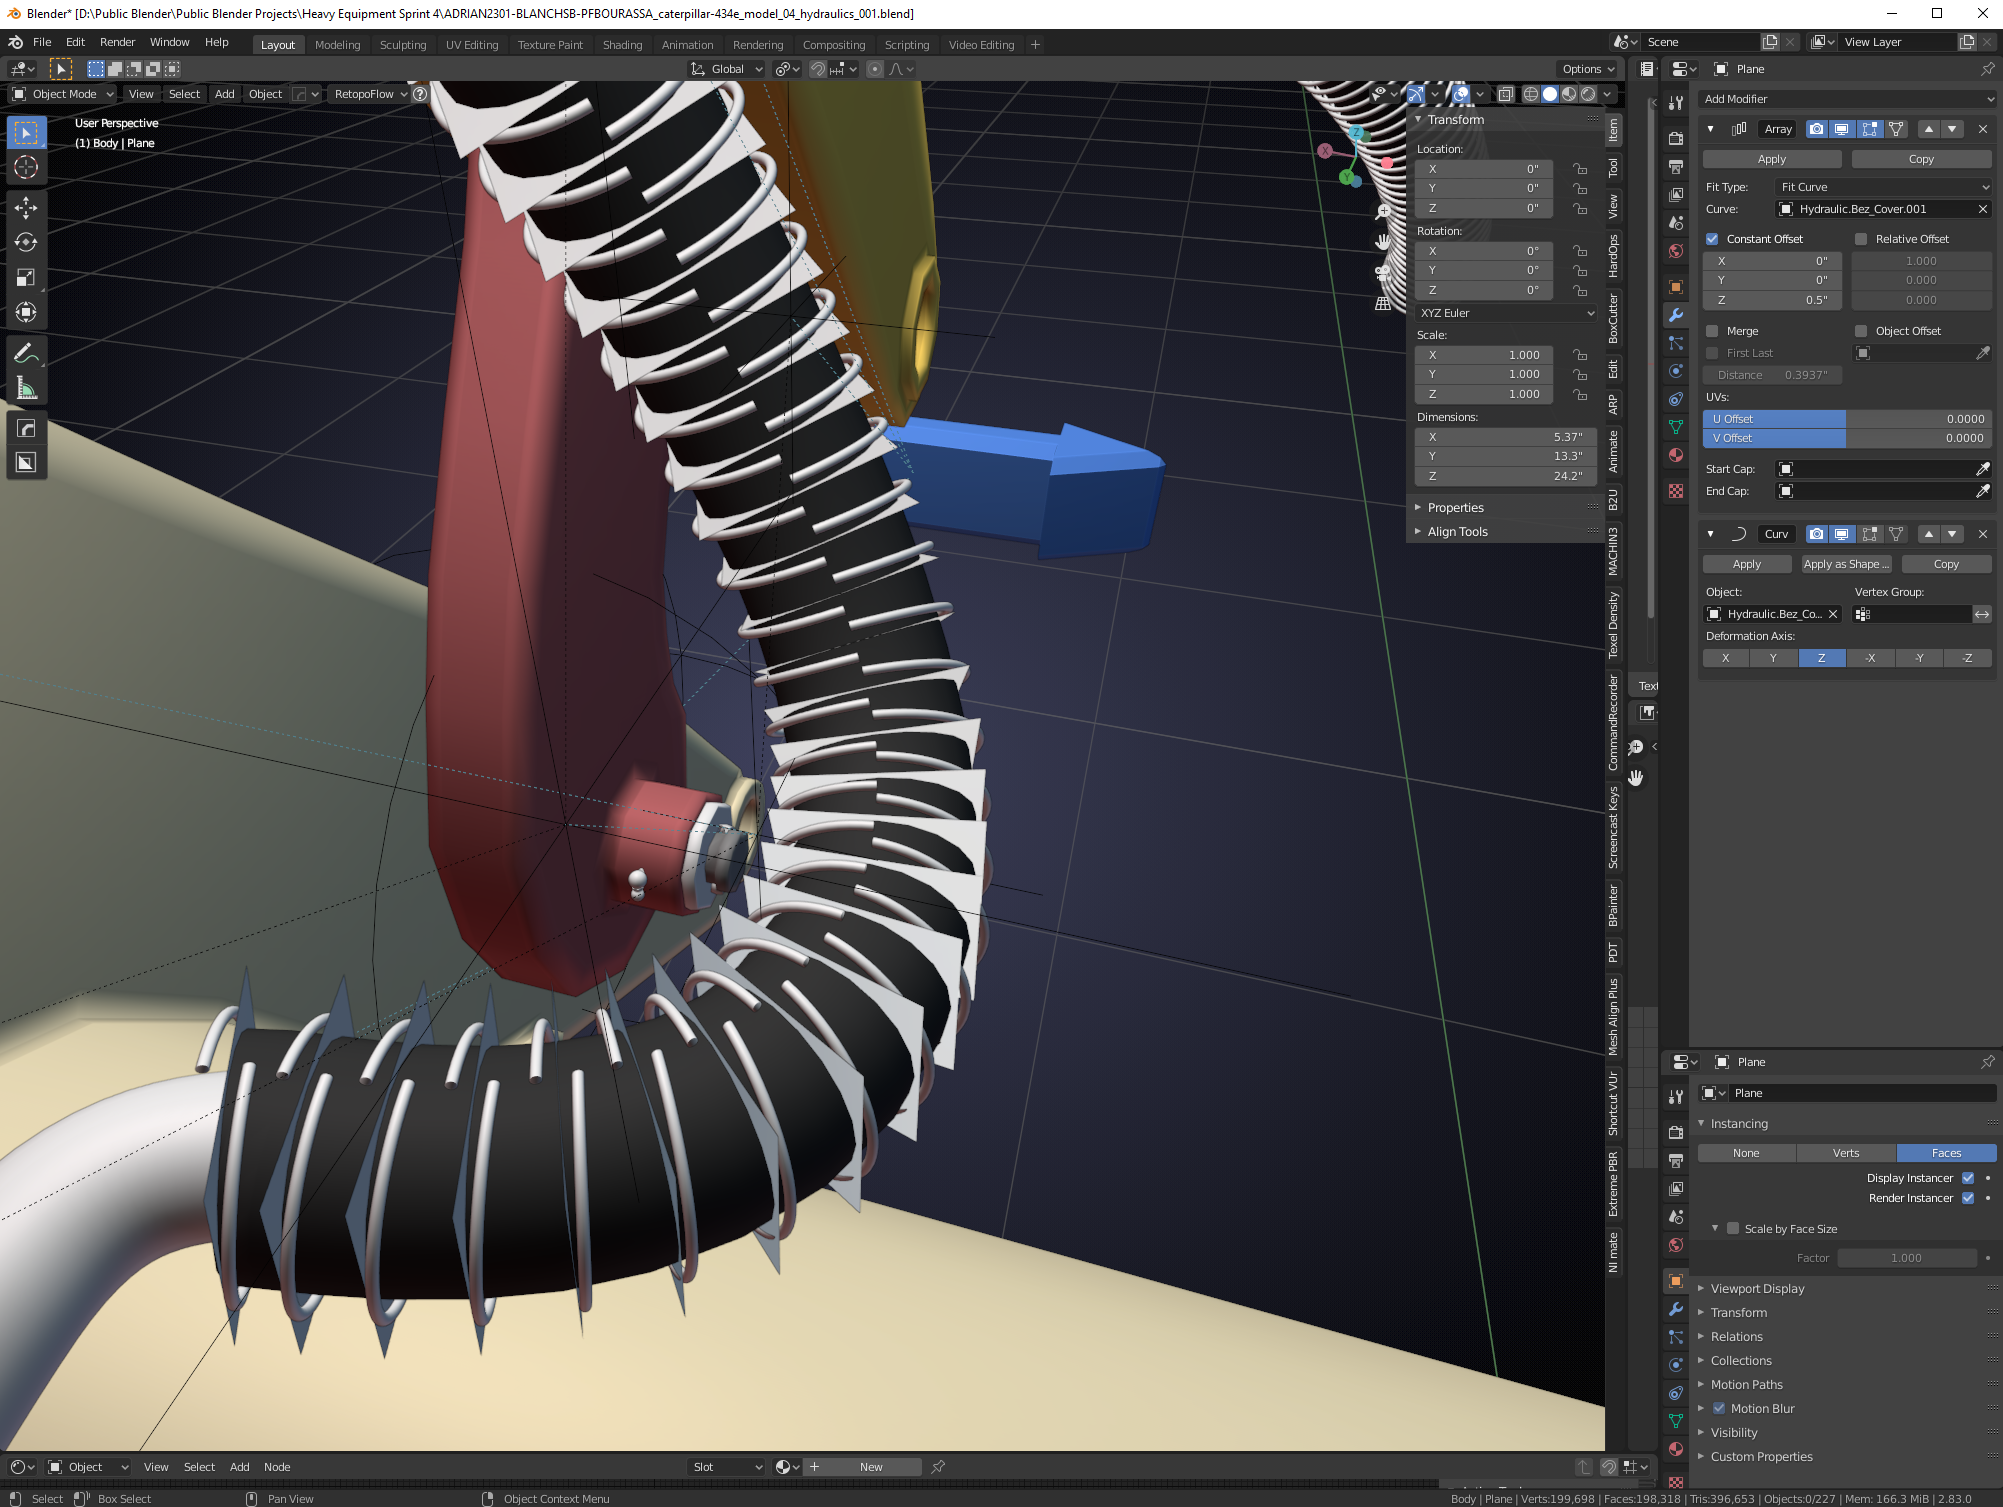Viewport: 2003px width, 1507px height.
Task: Select the Move tool
Action: [x=26, y=208]
